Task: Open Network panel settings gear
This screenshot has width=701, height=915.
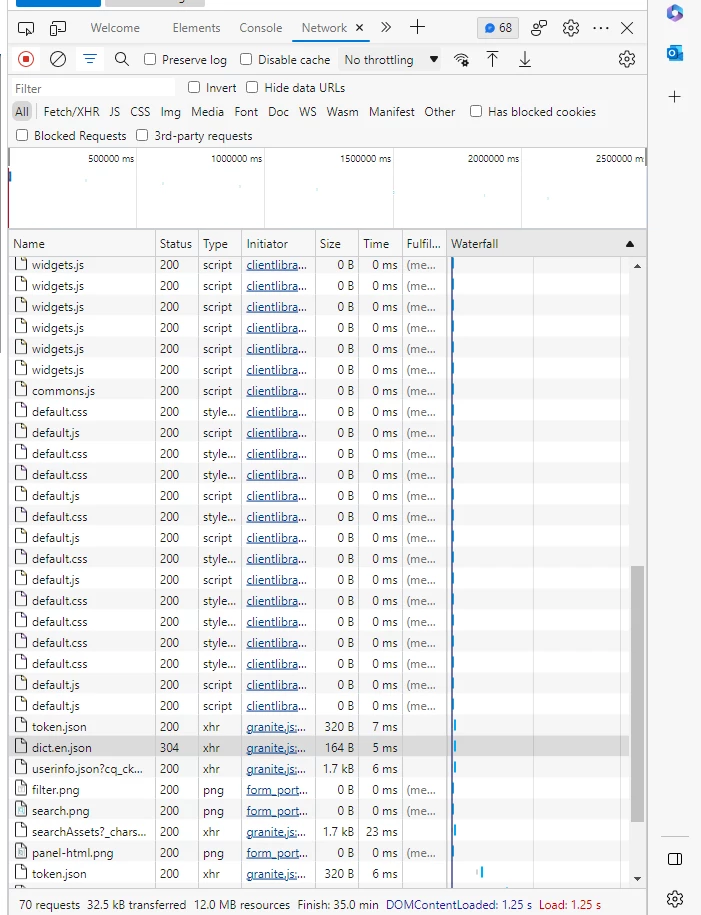Action: coord(626,59)
